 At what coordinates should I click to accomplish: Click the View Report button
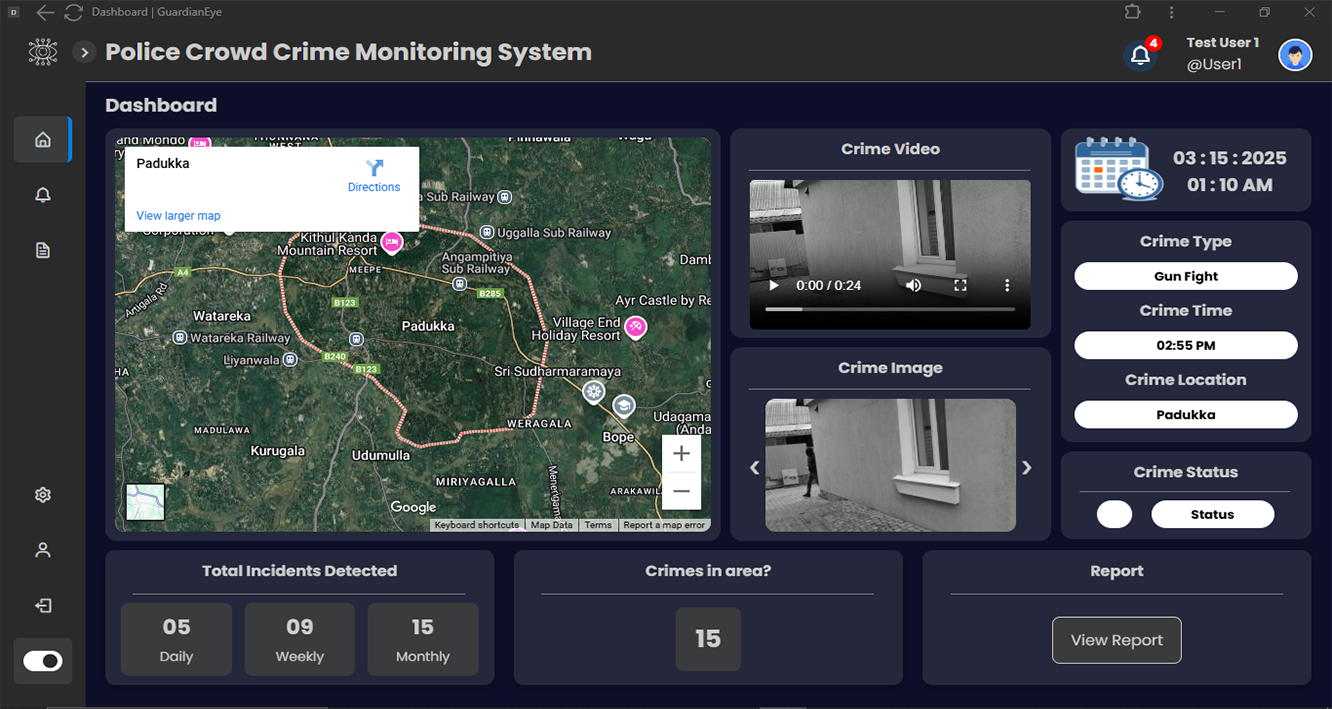(1117, 640)
